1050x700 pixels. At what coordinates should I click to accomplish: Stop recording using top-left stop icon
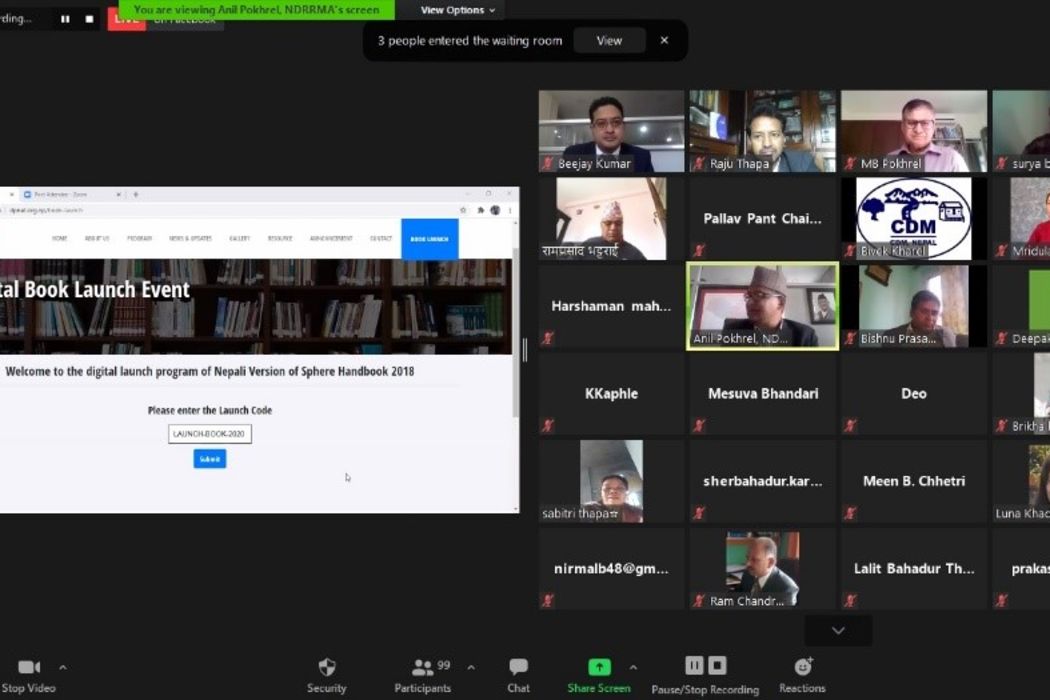click(89, 19)
